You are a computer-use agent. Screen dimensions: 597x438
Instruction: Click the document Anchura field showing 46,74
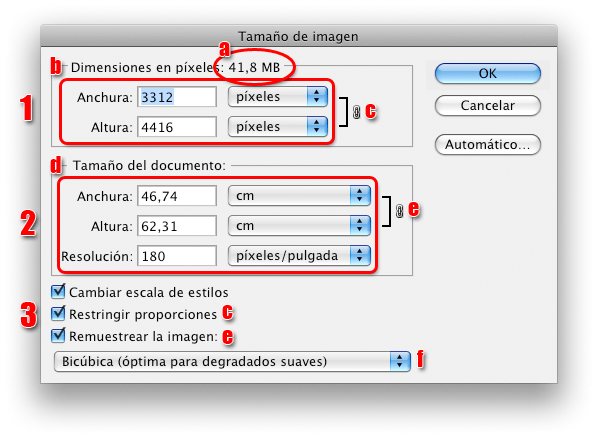click(177, 196)
